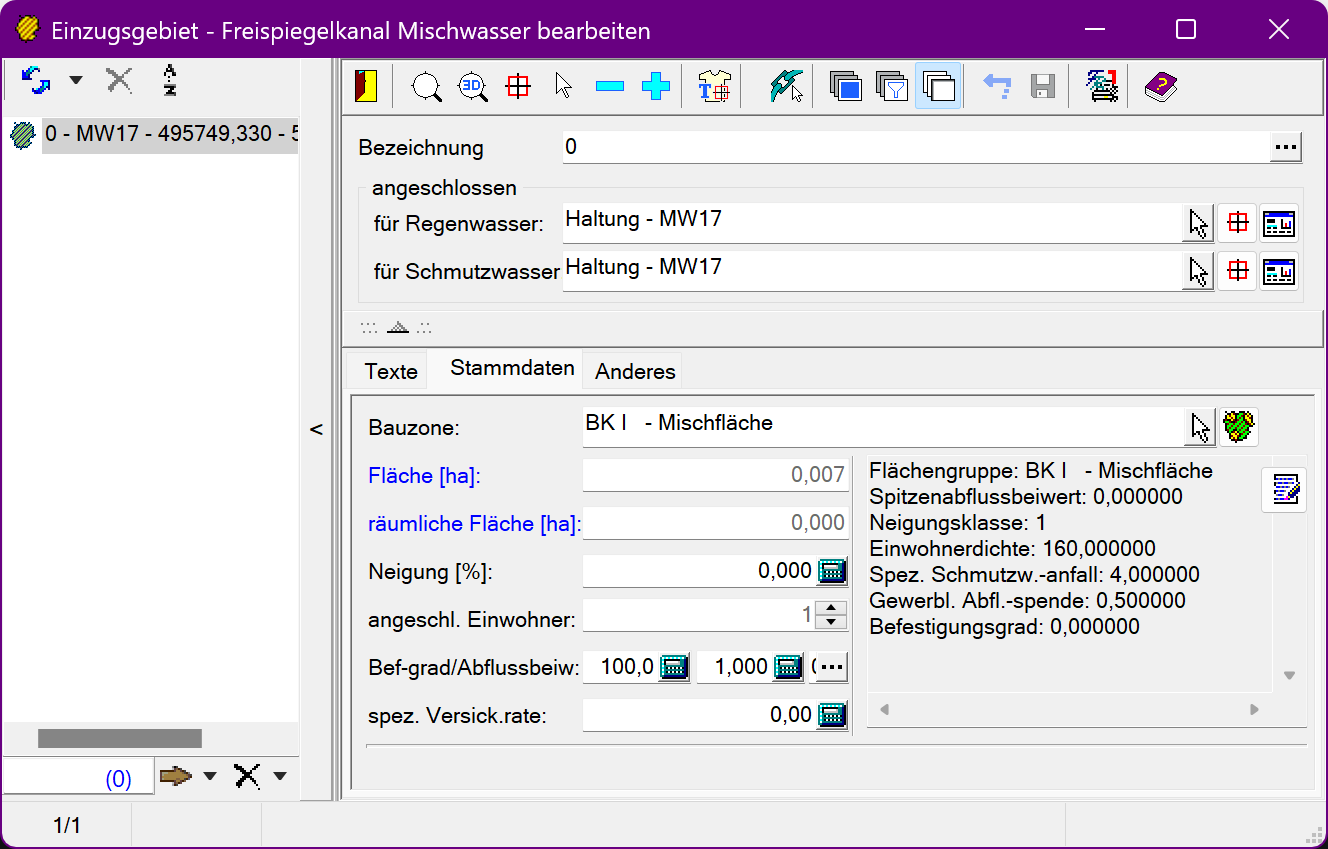Click the spez. Versick.rate input field

[698, 715]
